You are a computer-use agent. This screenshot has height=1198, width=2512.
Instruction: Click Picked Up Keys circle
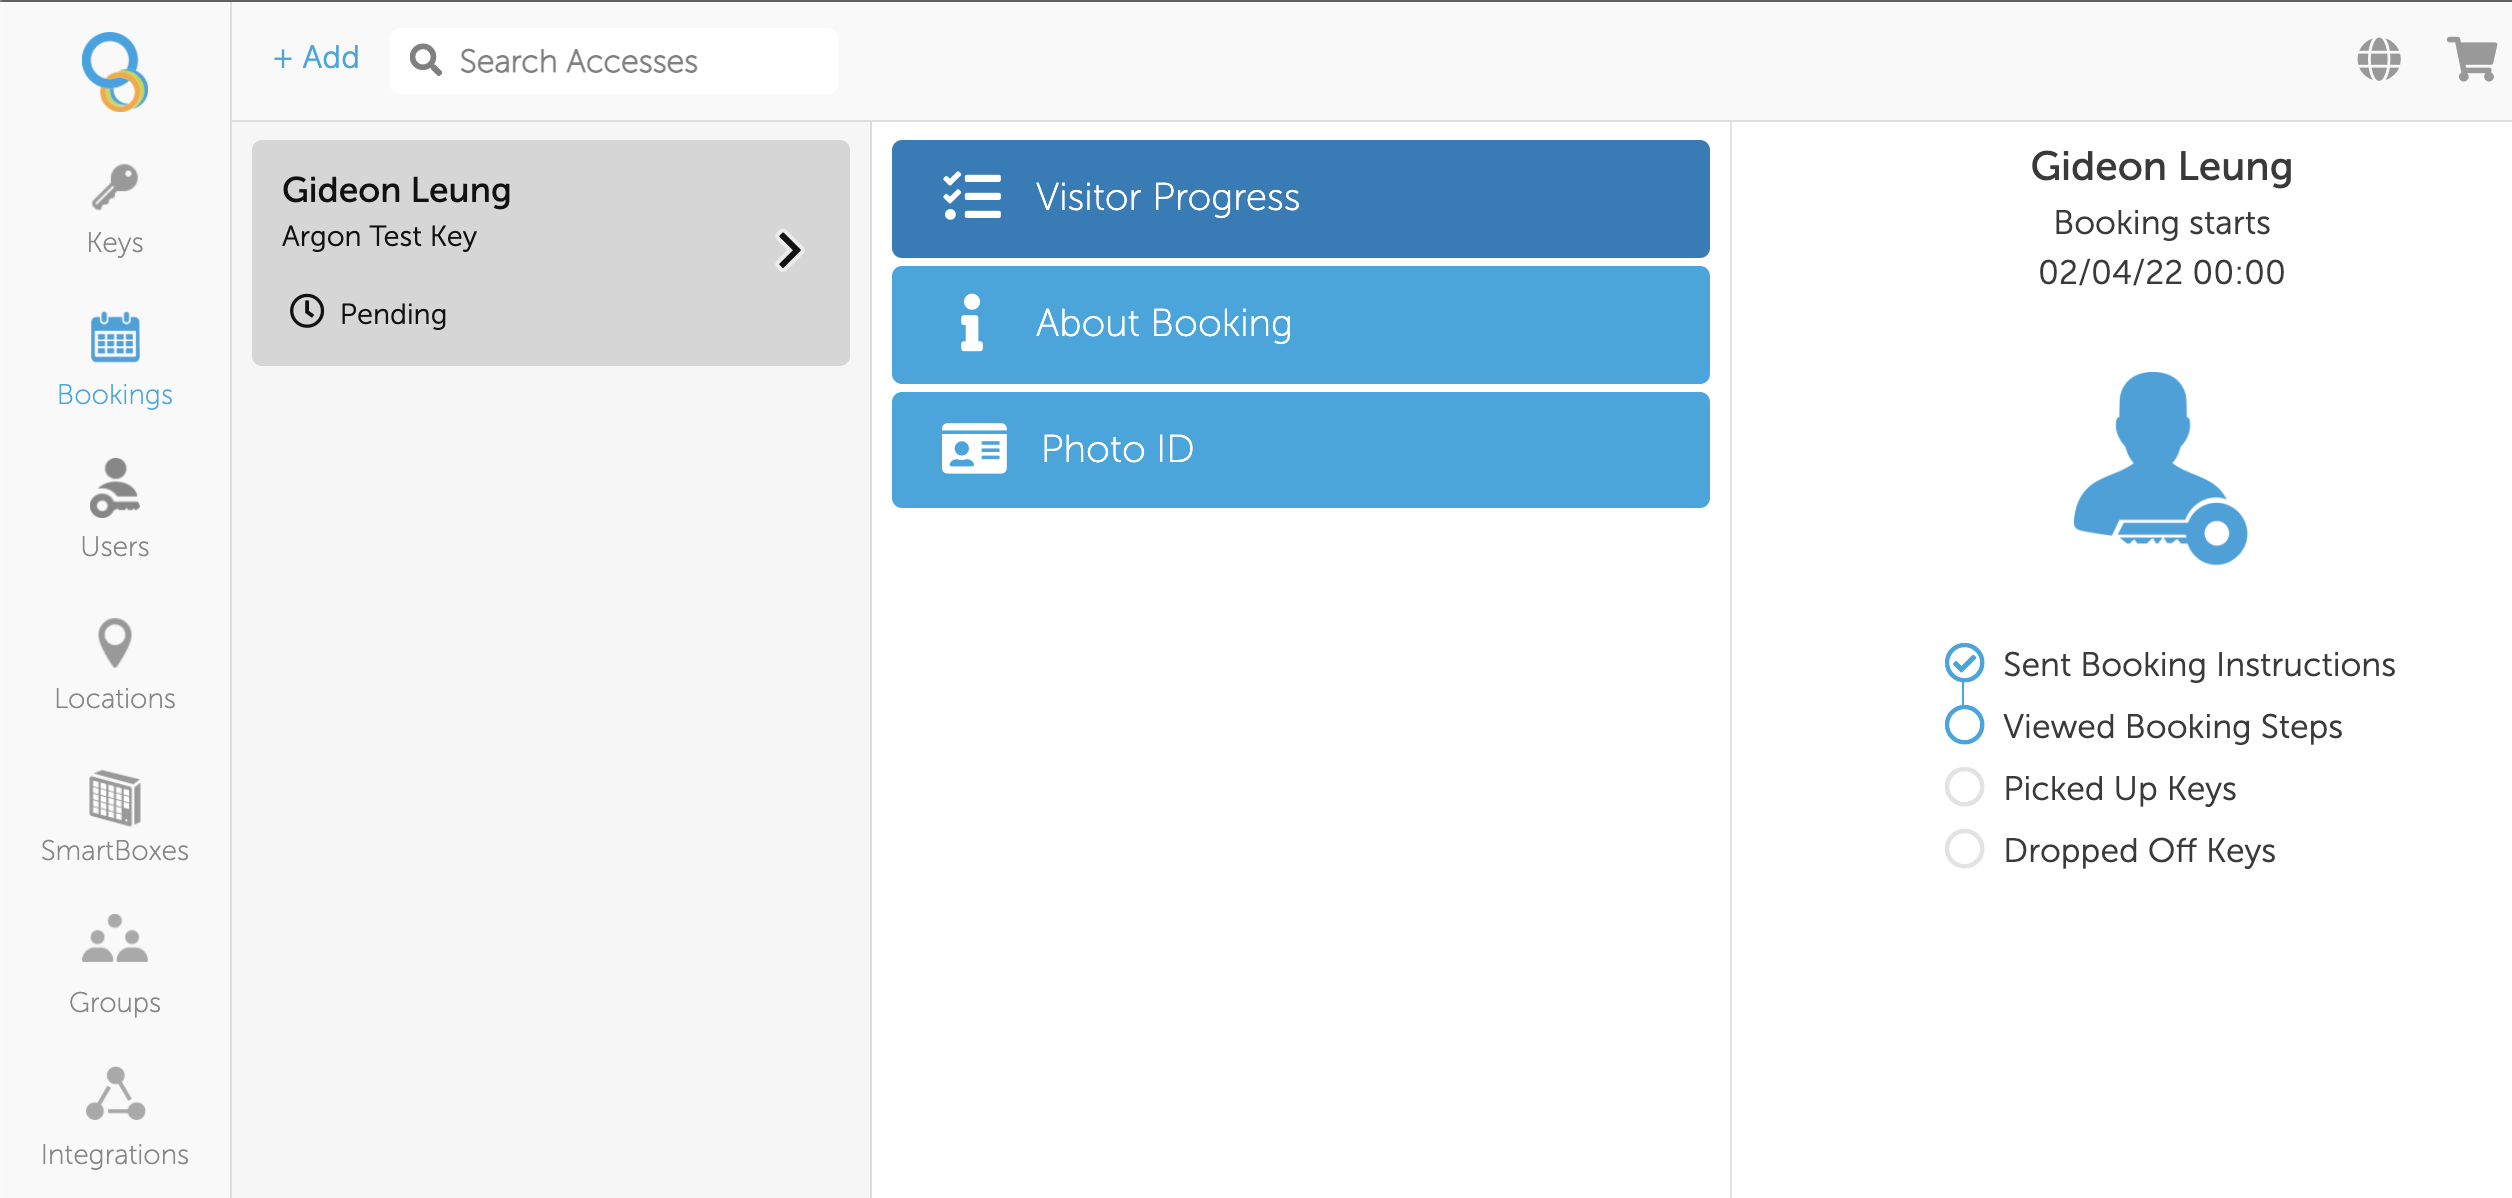[1964, 787]
